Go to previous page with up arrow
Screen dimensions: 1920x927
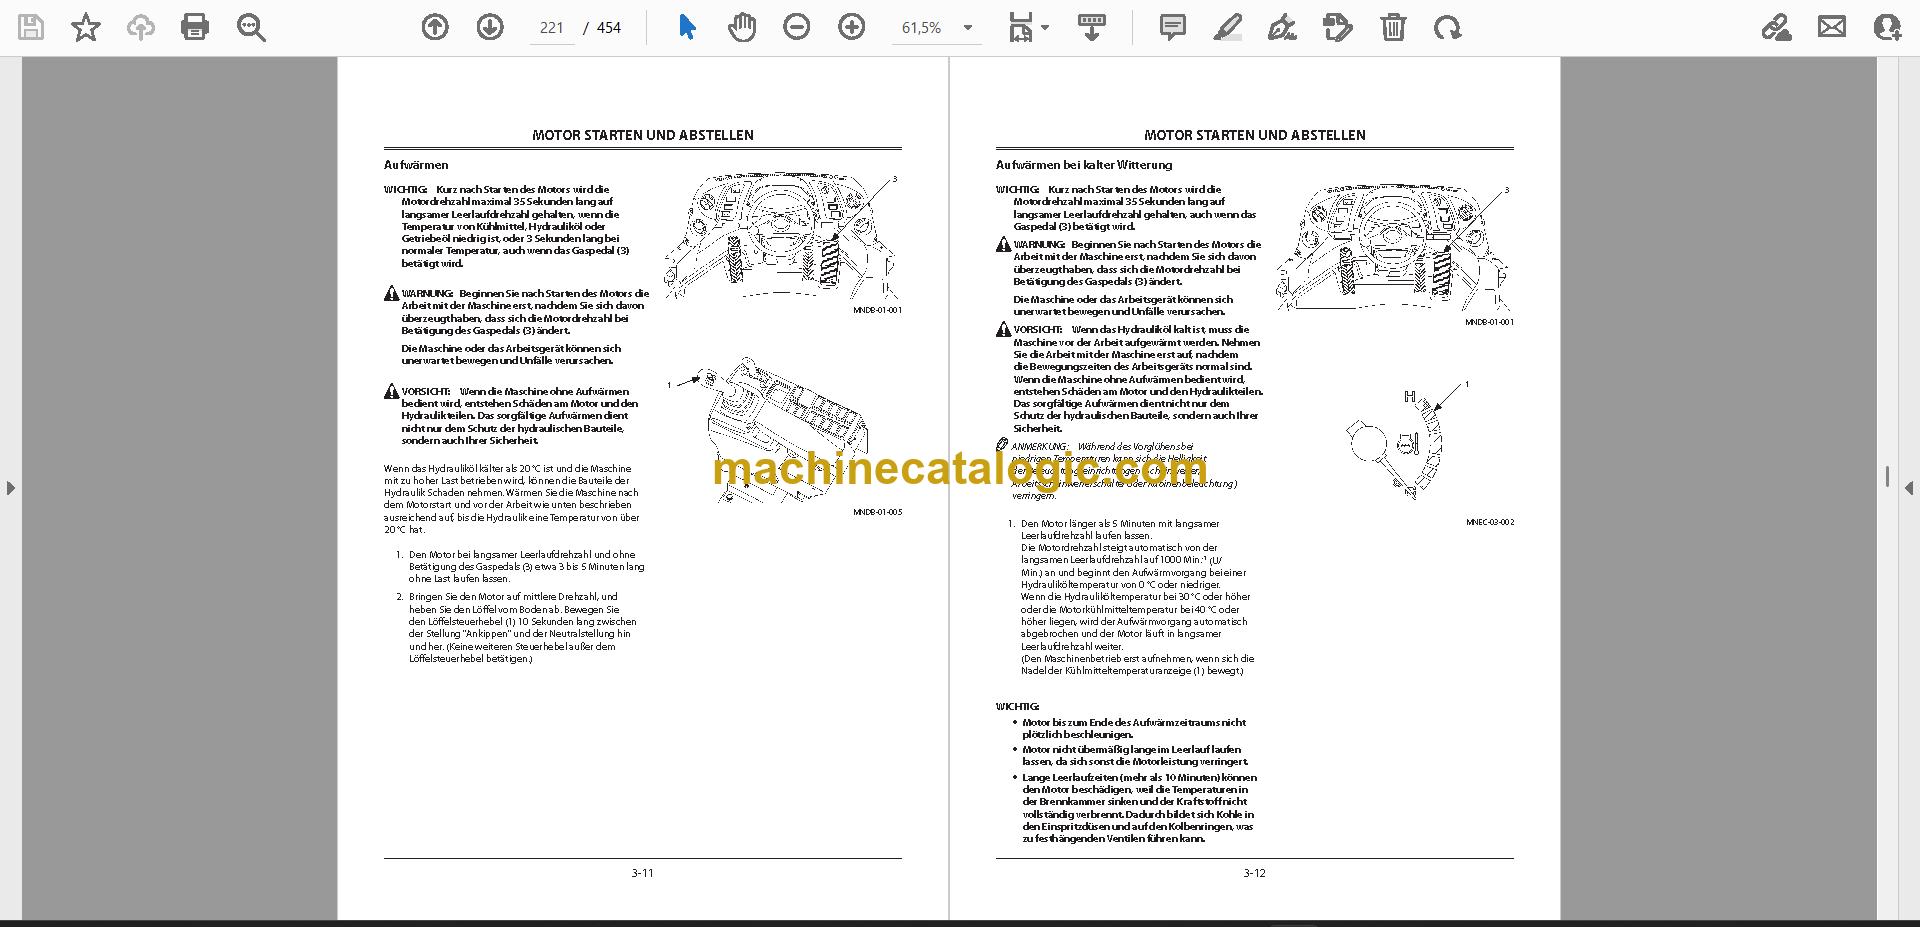click(435, 27)
